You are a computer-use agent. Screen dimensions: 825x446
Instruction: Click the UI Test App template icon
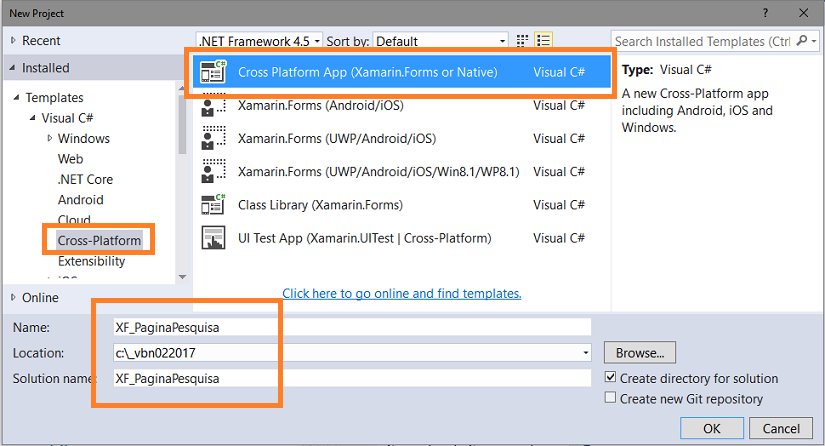pyautogui.click(x=213, y=238)
